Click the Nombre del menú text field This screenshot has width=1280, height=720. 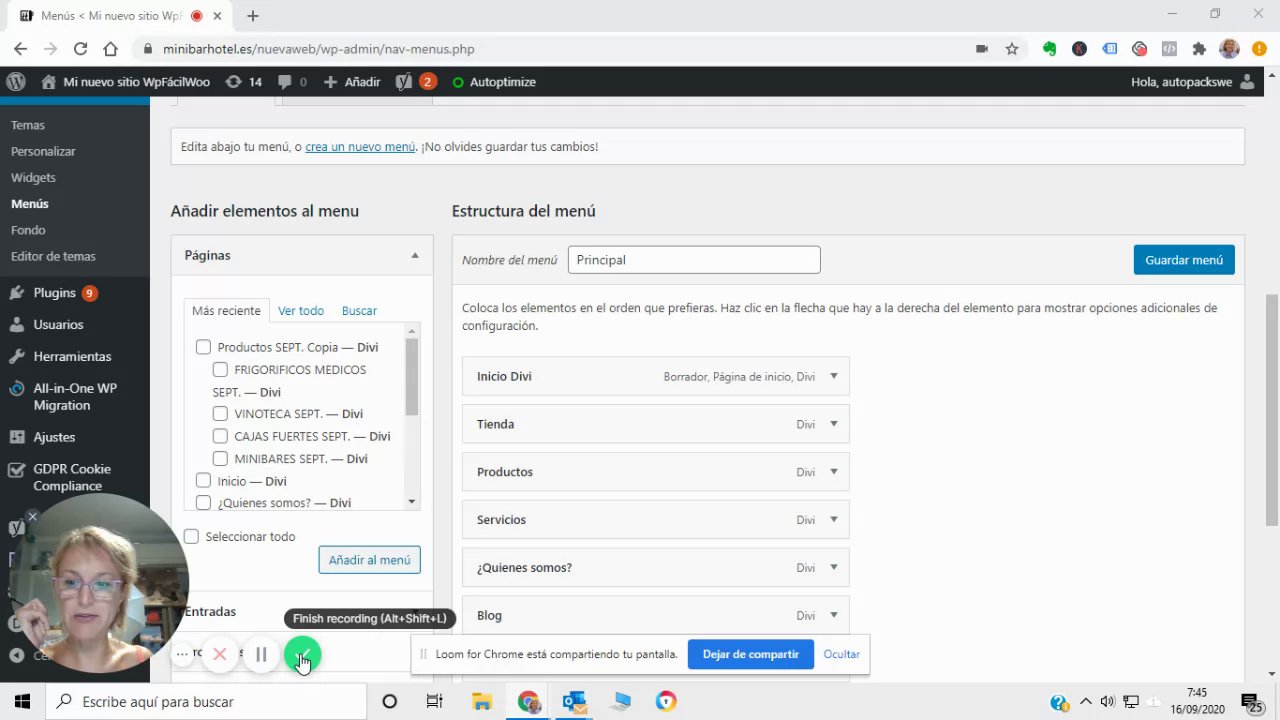[694, 260]
